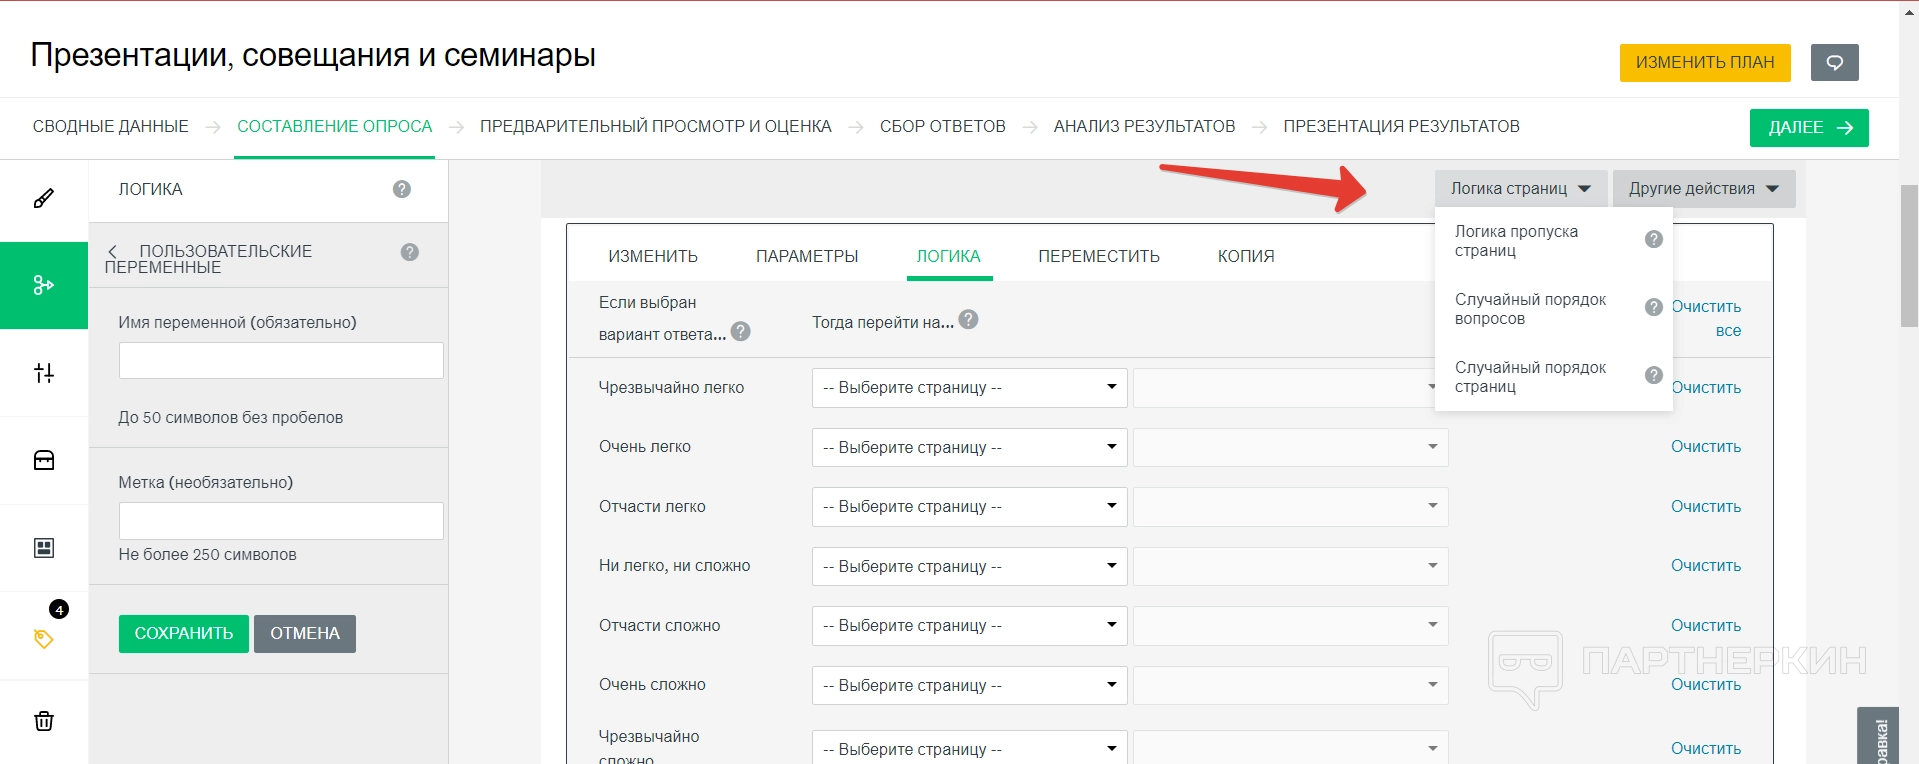Expand the Другие действия dropdown
The image size is (1919, 764).
tap(1703, 189)
